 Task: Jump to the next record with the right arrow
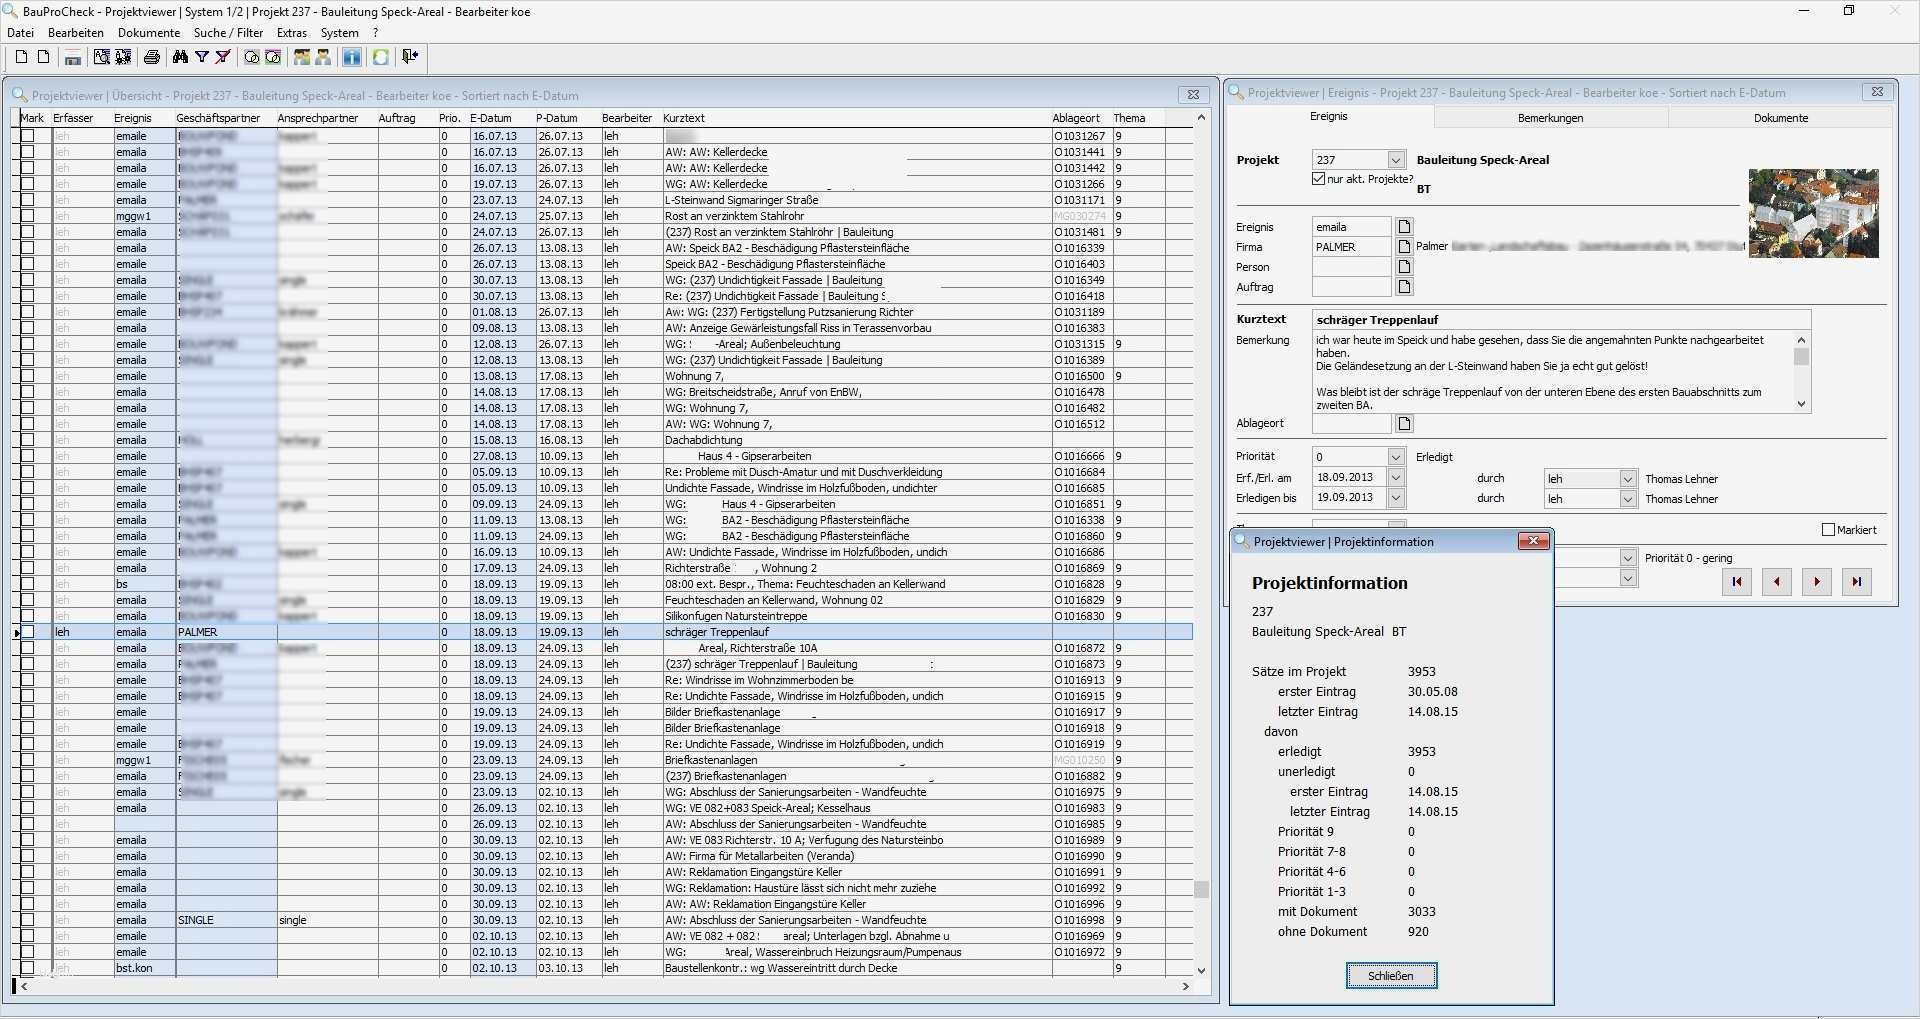(x=1816, y=582)
